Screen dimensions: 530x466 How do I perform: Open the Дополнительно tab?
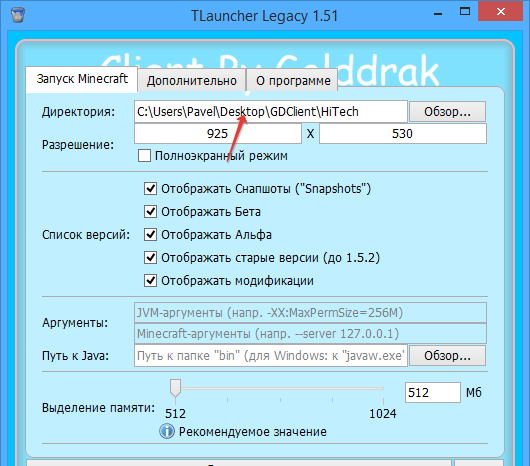[192, 80]
